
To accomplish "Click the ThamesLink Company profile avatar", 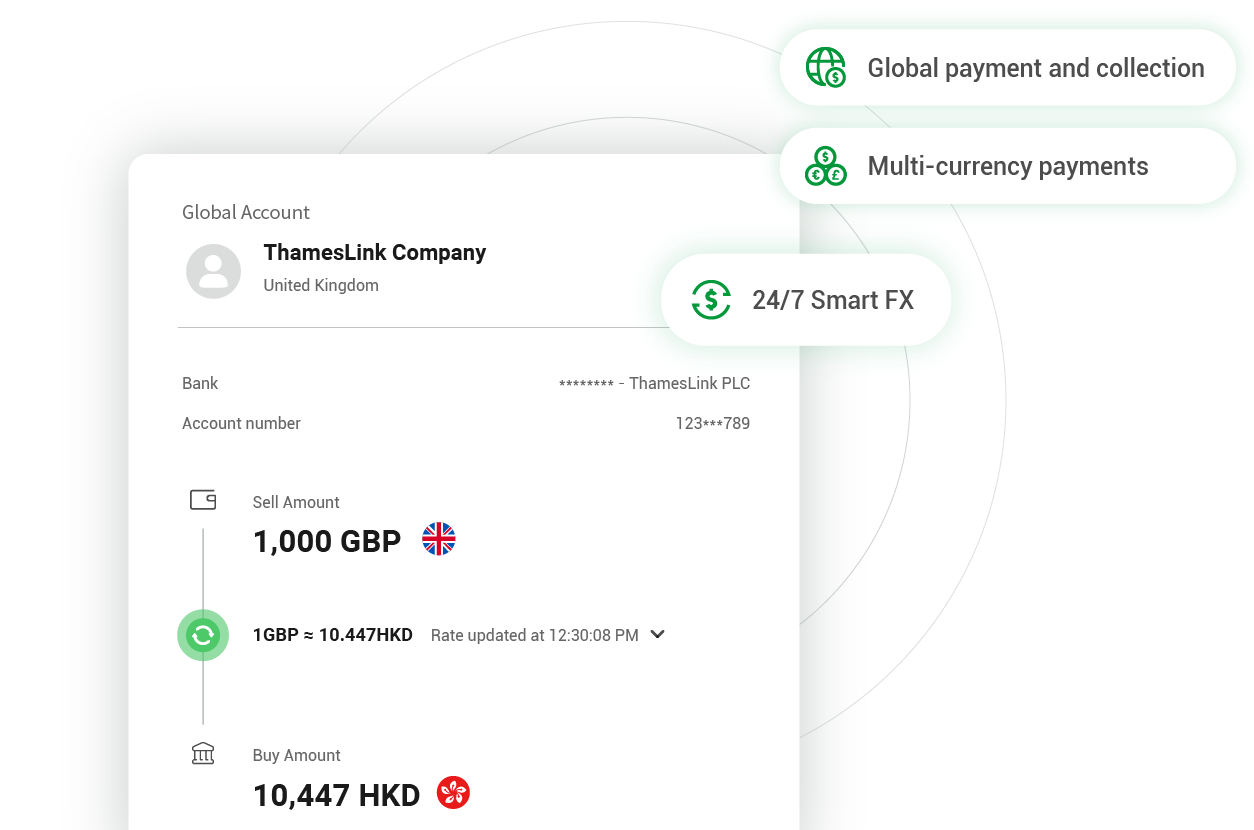I will [x=214, y=271].
